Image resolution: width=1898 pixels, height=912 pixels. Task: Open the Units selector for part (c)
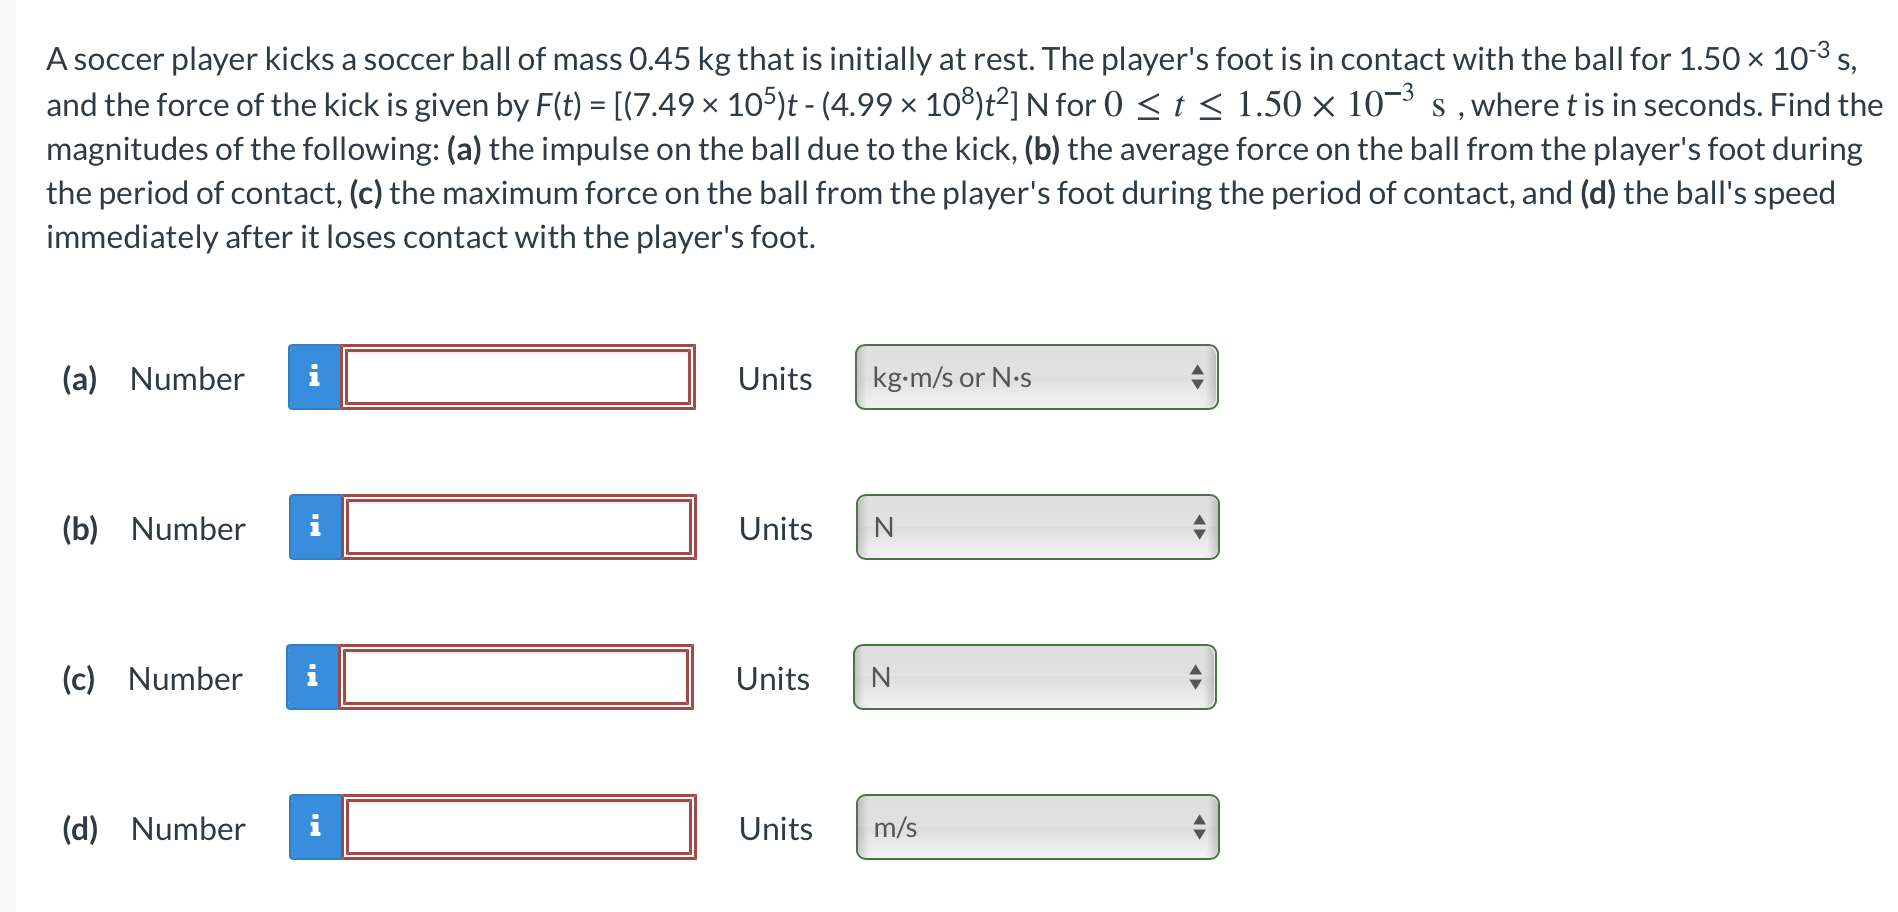[1037, 678]
